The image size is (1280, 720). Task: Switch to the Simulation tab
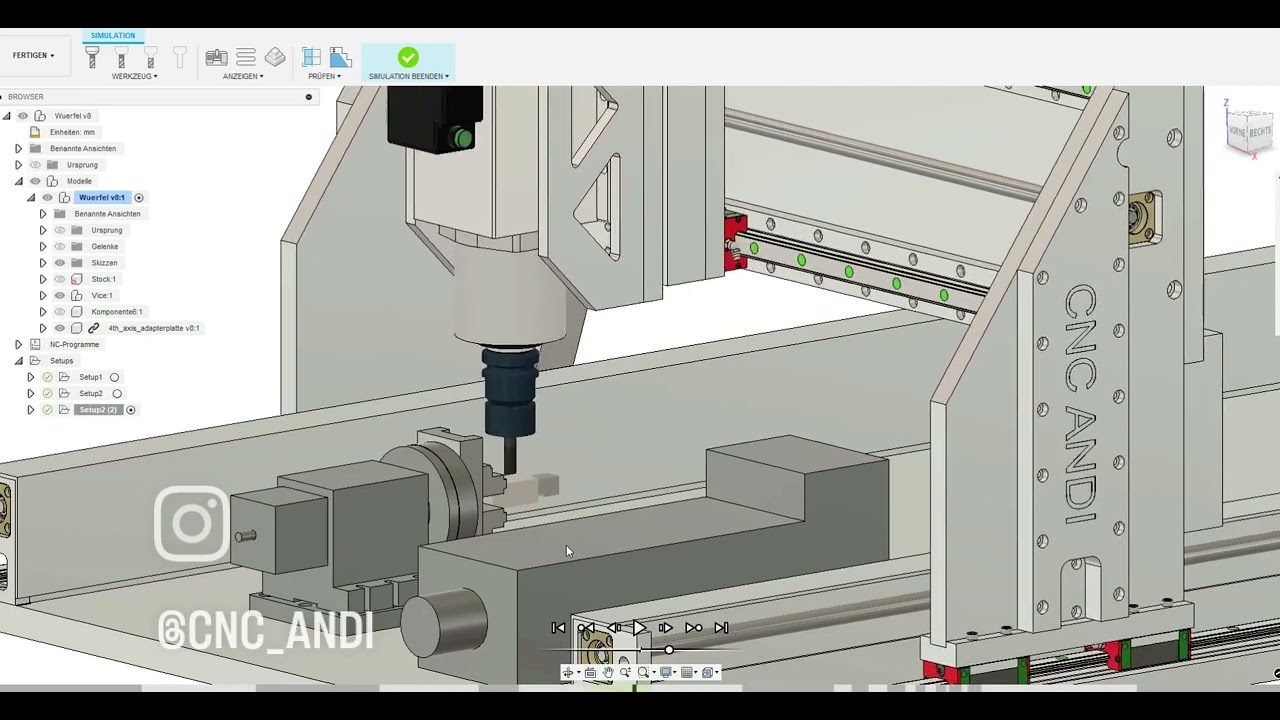[x=113, y=36]
